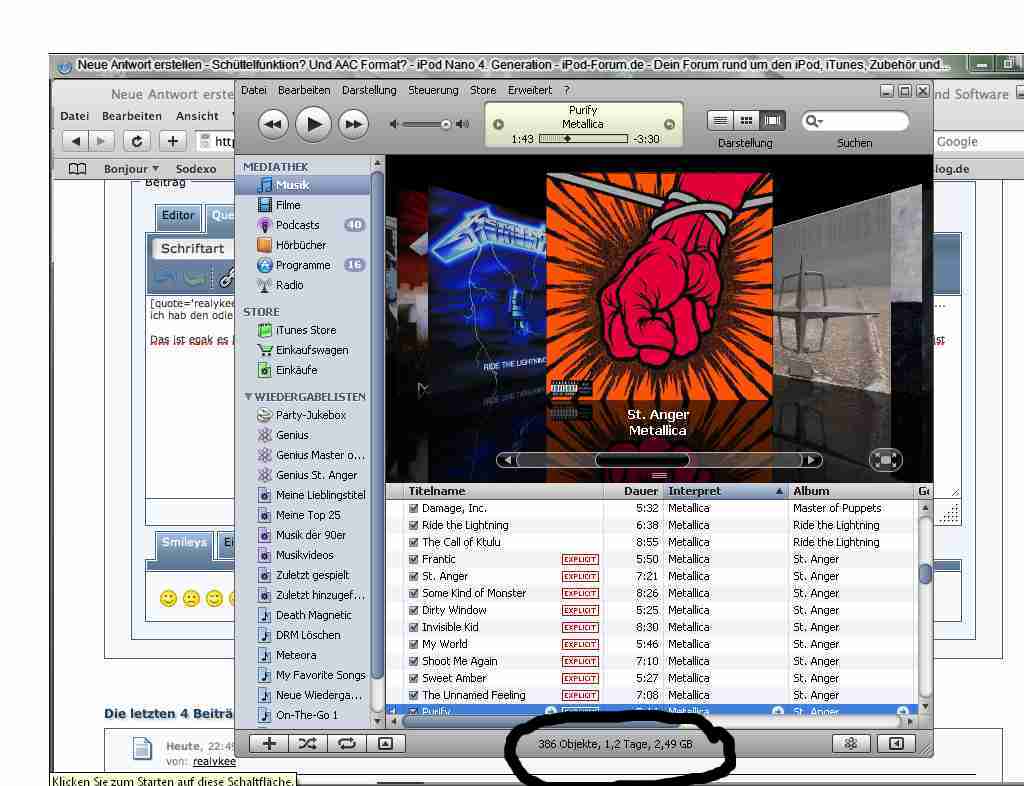This screenshot has height=786, width=1024.
Task: Sort songs by Dauer column
Action: 633,492
